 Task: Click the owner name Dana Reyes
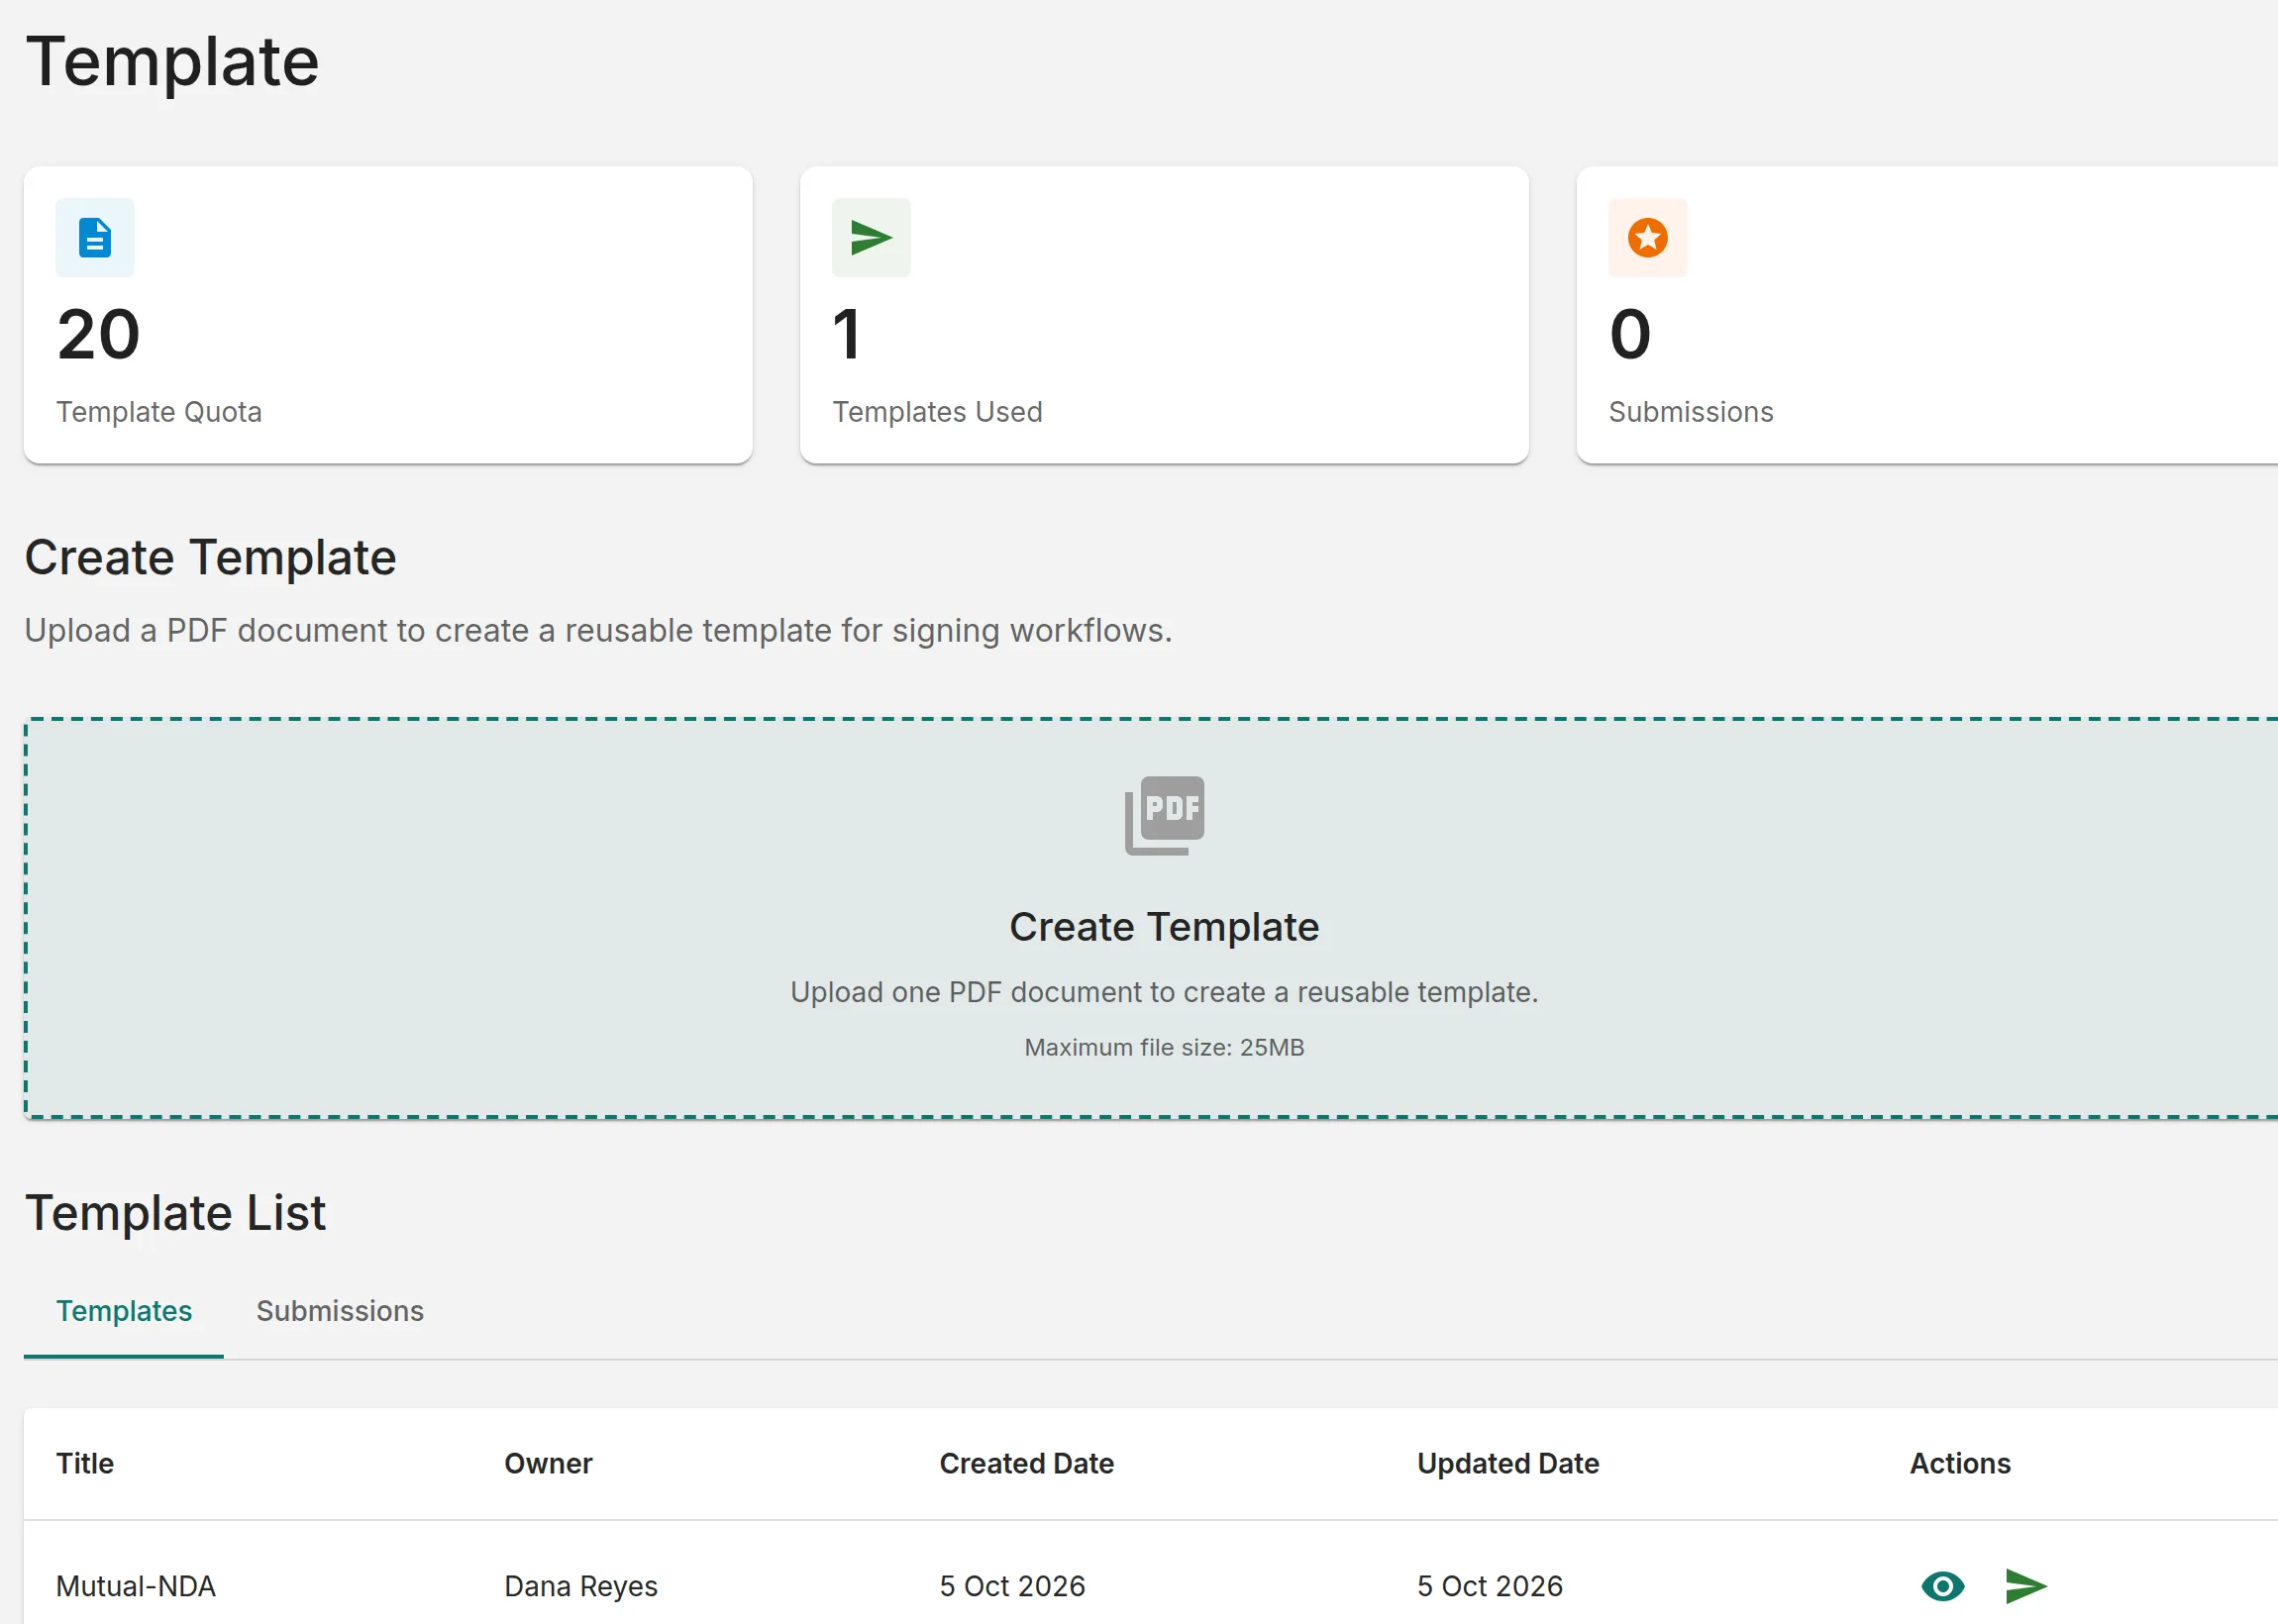(581, 1585)
